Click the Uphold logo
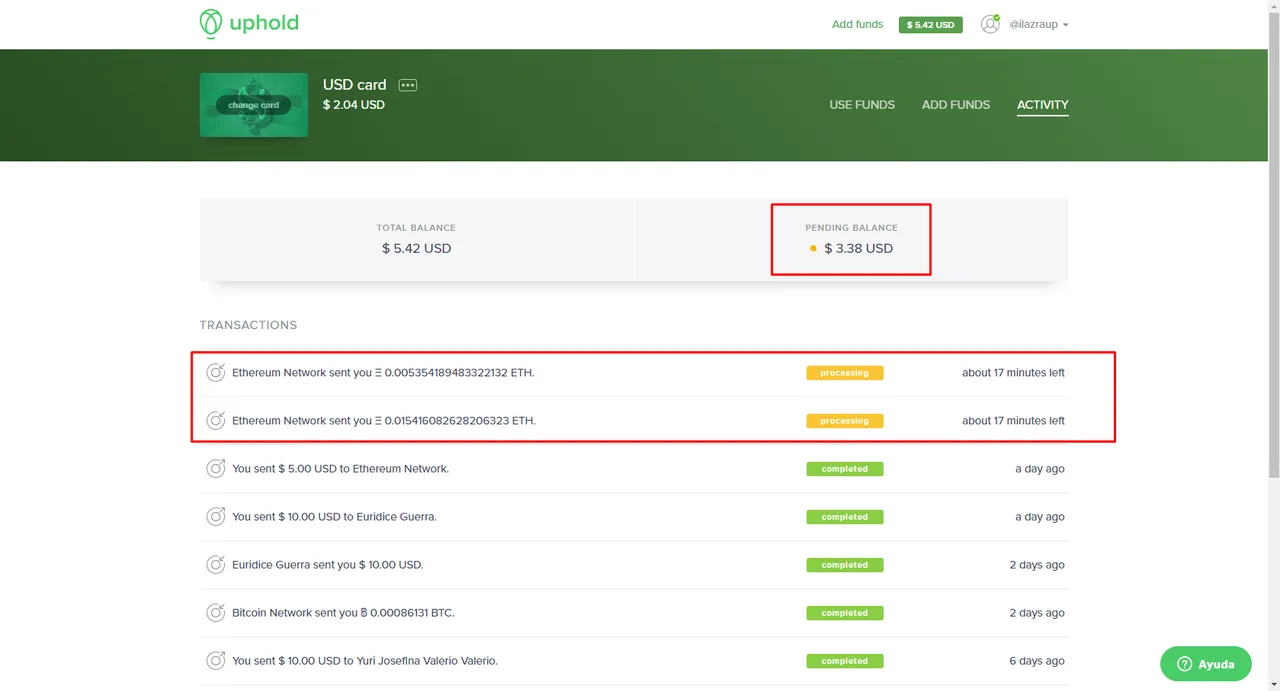Screen dimensions: 1280x691 click(249, 23)
